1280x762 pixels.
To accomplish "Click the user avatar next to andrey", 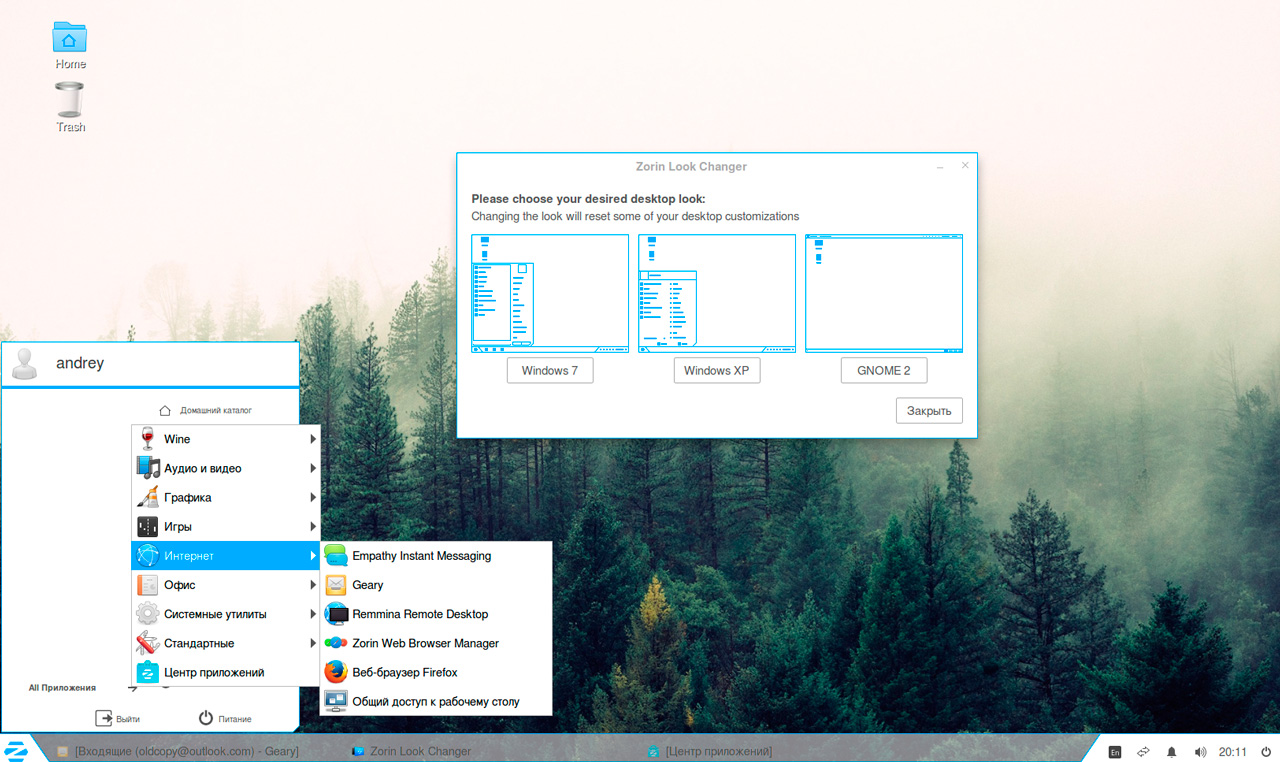I will point(25,364).
